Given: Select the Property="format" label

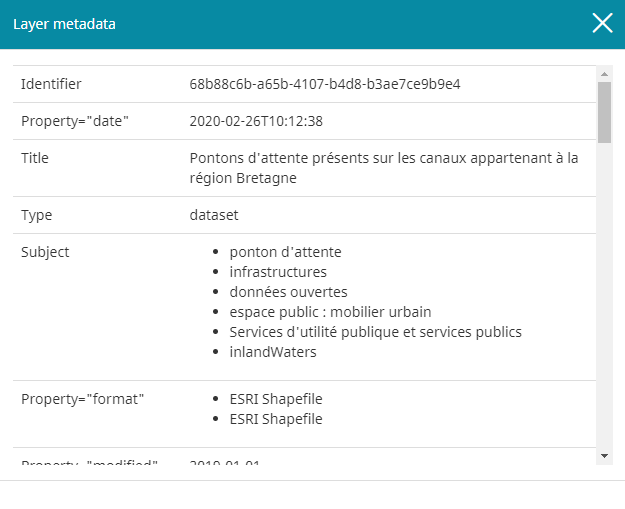Looking at the screenshot, I should coord(83,399).
